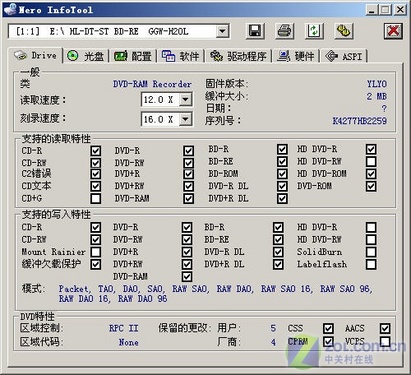Click the red X exit icon

(393, 32)
